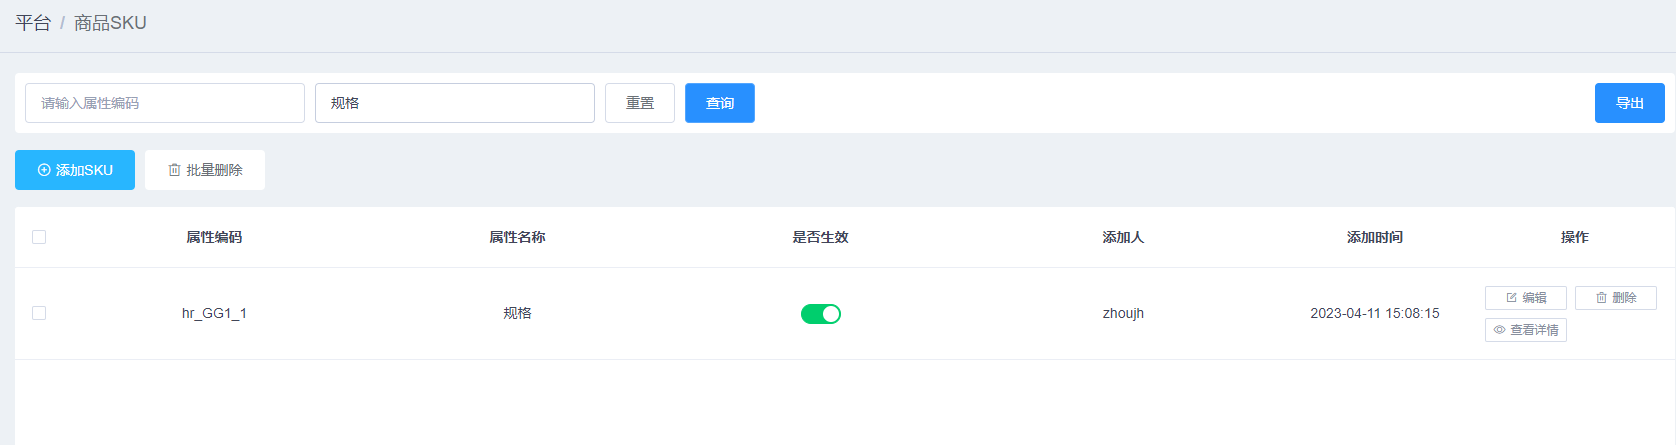1676x445 pixels.
Task: Turn off the 是否生效 switch
Action: (x=820, y=314)
